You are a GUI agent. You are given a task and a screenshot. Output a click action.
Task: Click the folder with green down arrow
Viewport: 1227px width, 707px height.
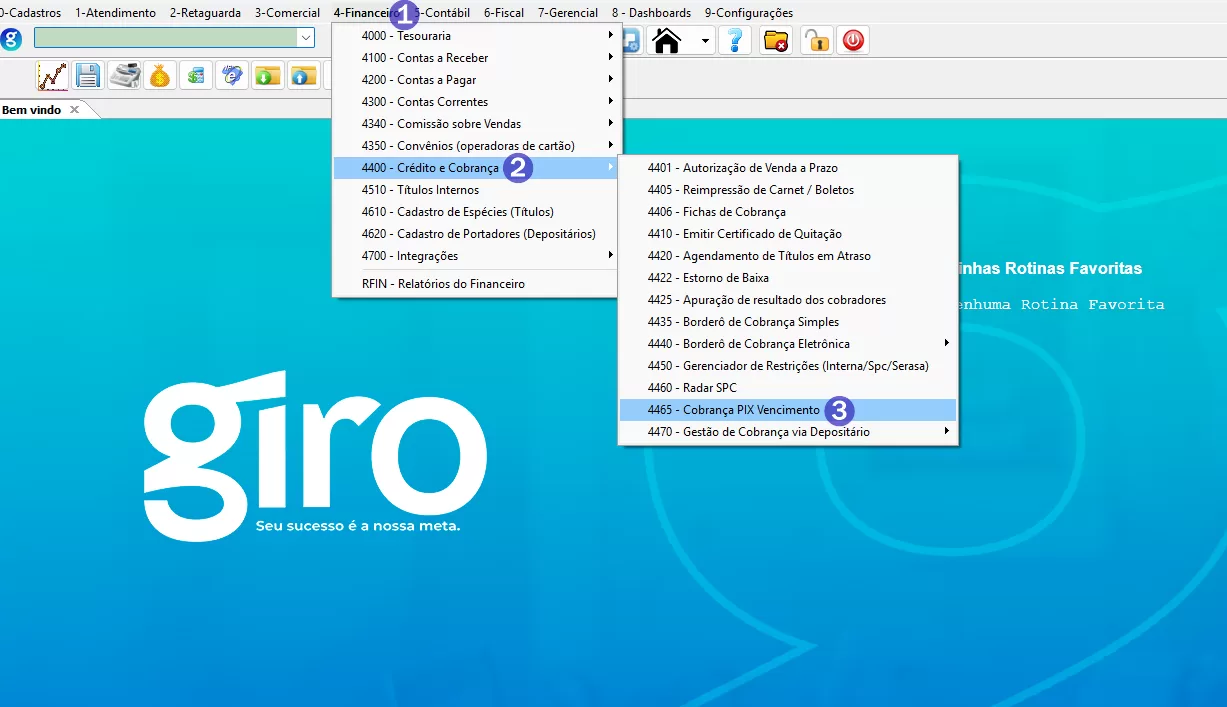click(268, 76)
